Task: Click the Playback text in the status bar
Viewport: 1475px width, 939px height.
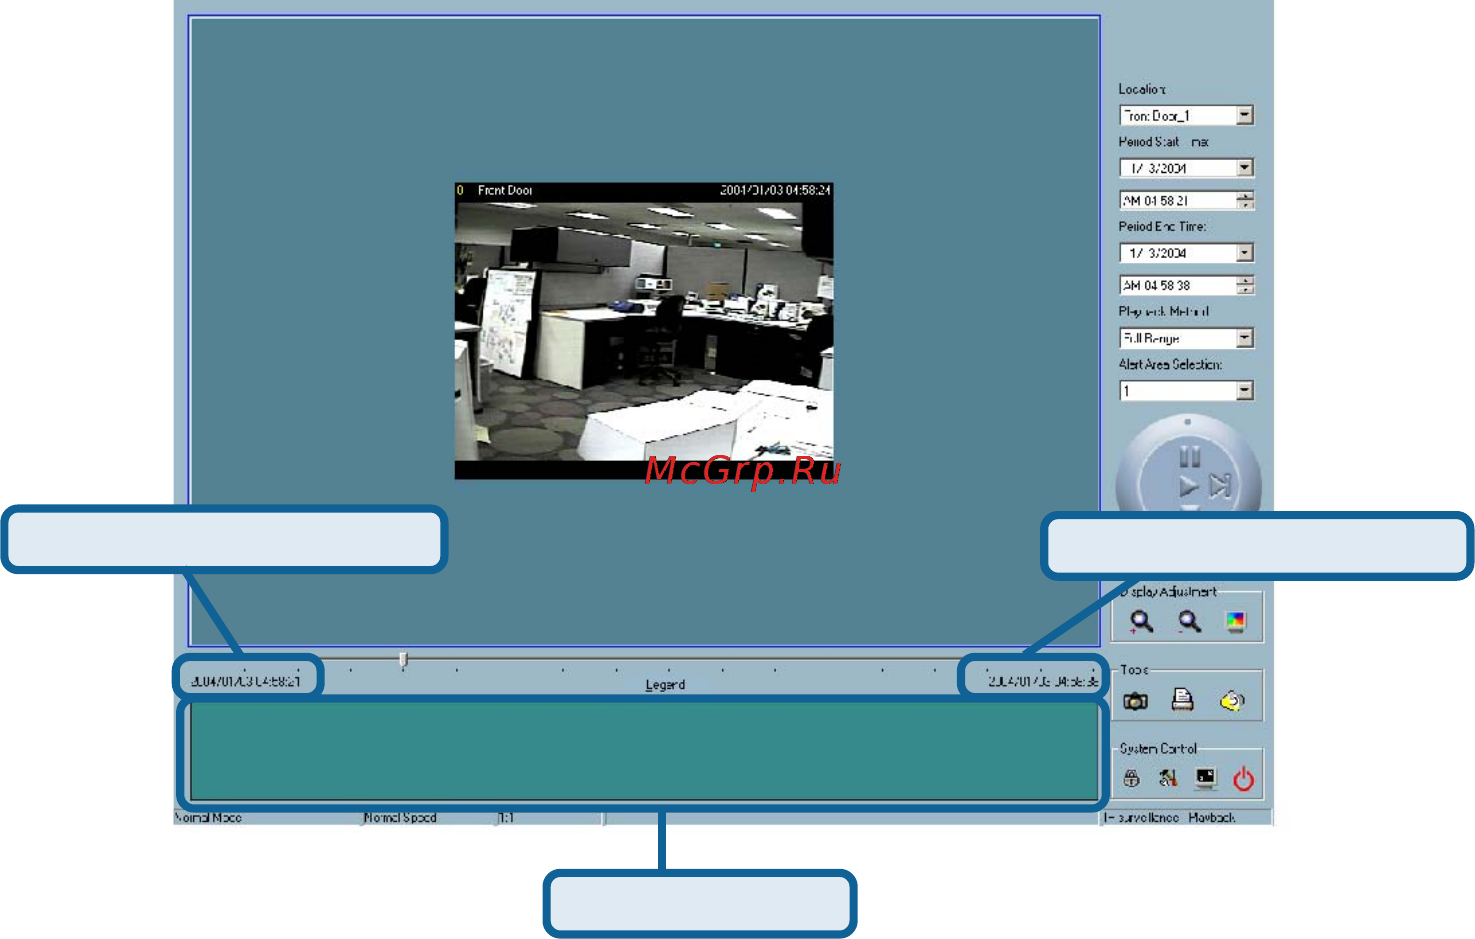Action: [x=1212, y=818]
